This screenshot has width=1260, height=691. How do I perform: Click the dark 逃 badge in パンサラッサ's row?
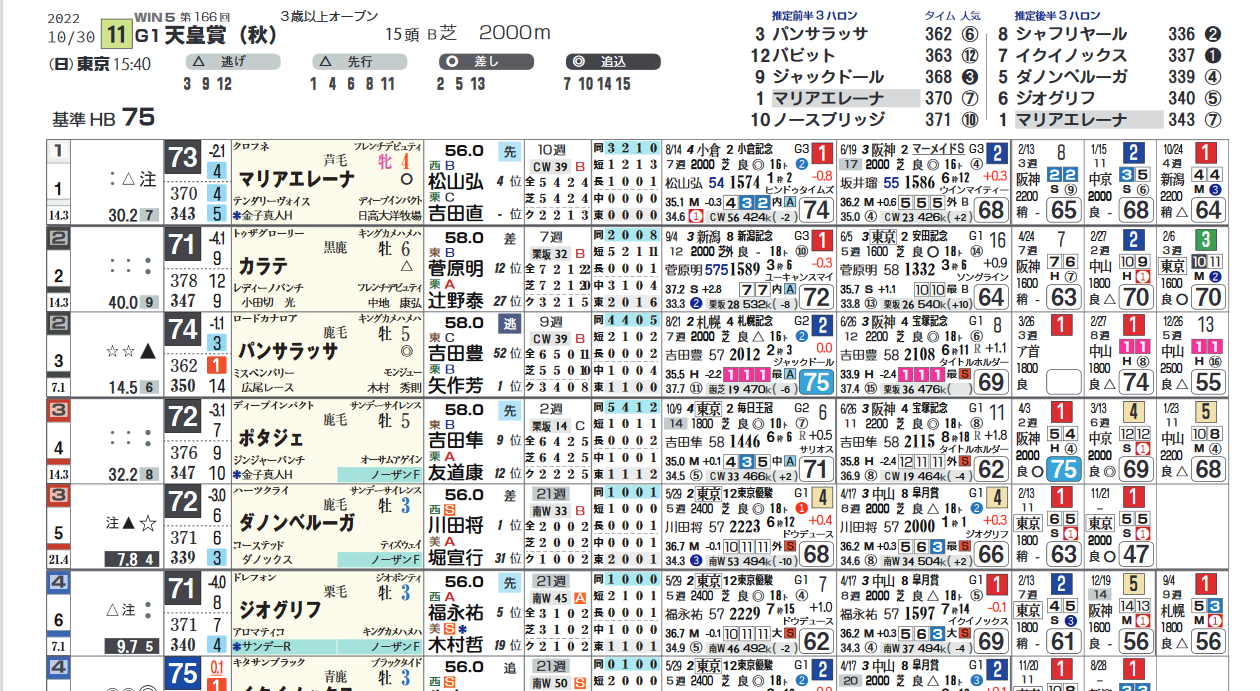coord(509,323)
